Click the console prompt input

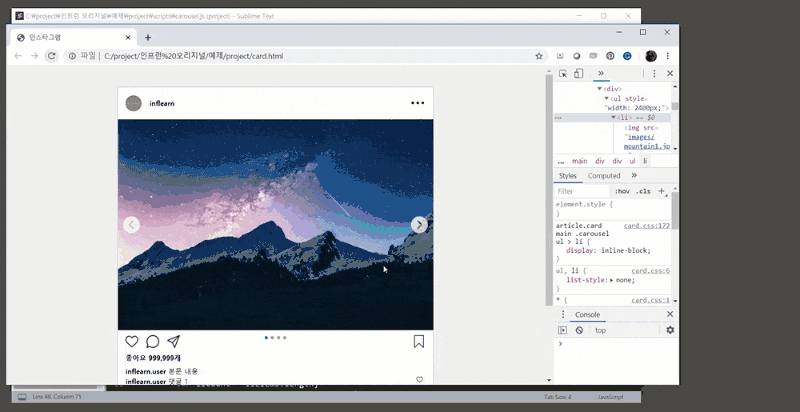(617, 344)
